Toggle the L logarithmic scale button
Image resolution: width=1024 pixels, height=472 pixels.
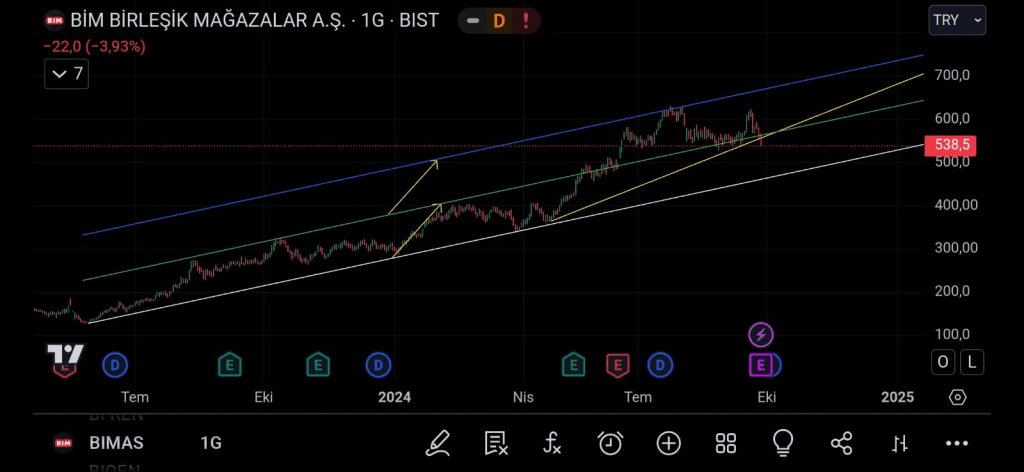972,362
